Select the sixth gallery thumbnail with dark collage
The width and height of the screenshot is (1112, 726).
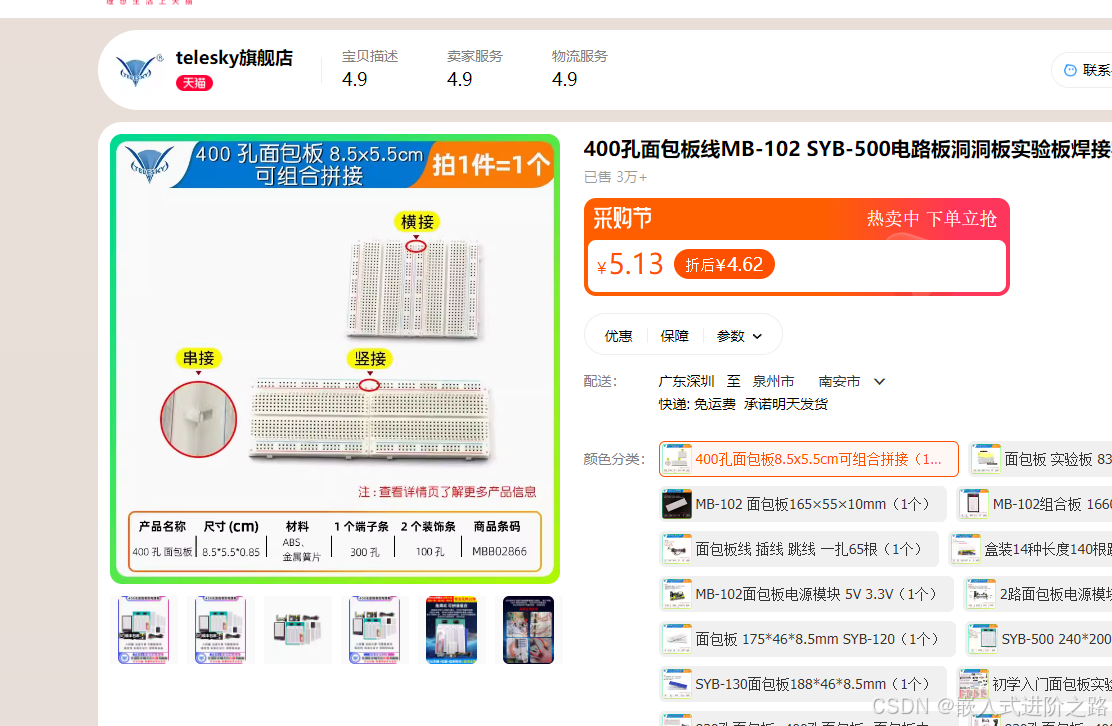528,630
